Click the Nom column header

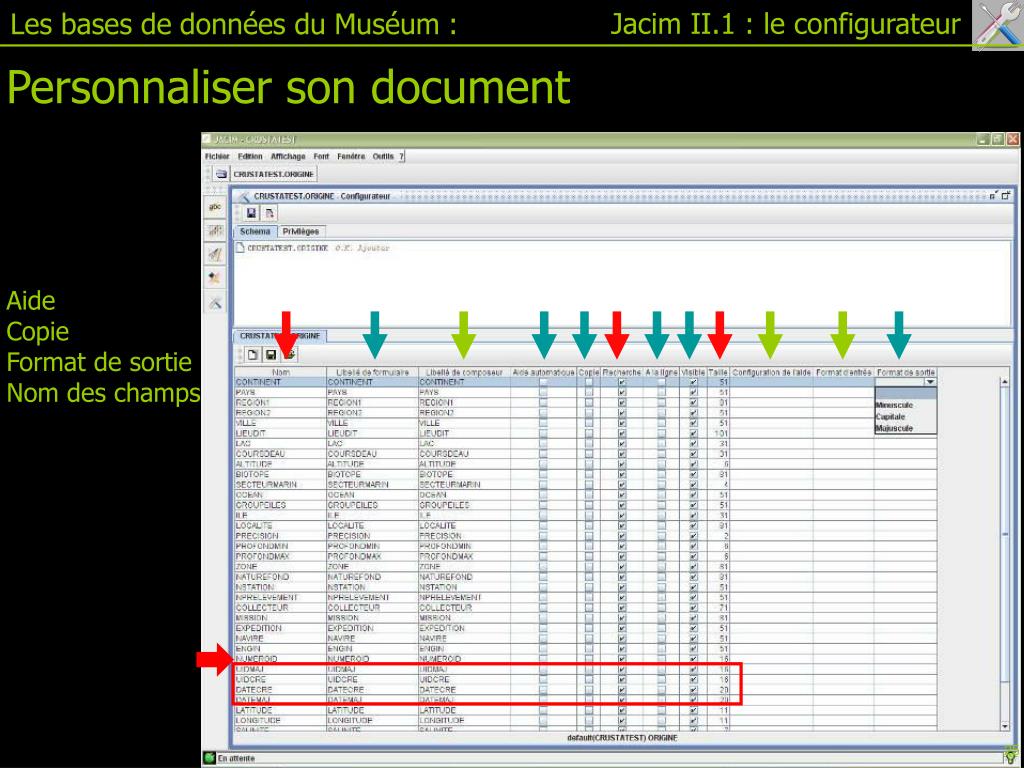[x=280, y=372]
